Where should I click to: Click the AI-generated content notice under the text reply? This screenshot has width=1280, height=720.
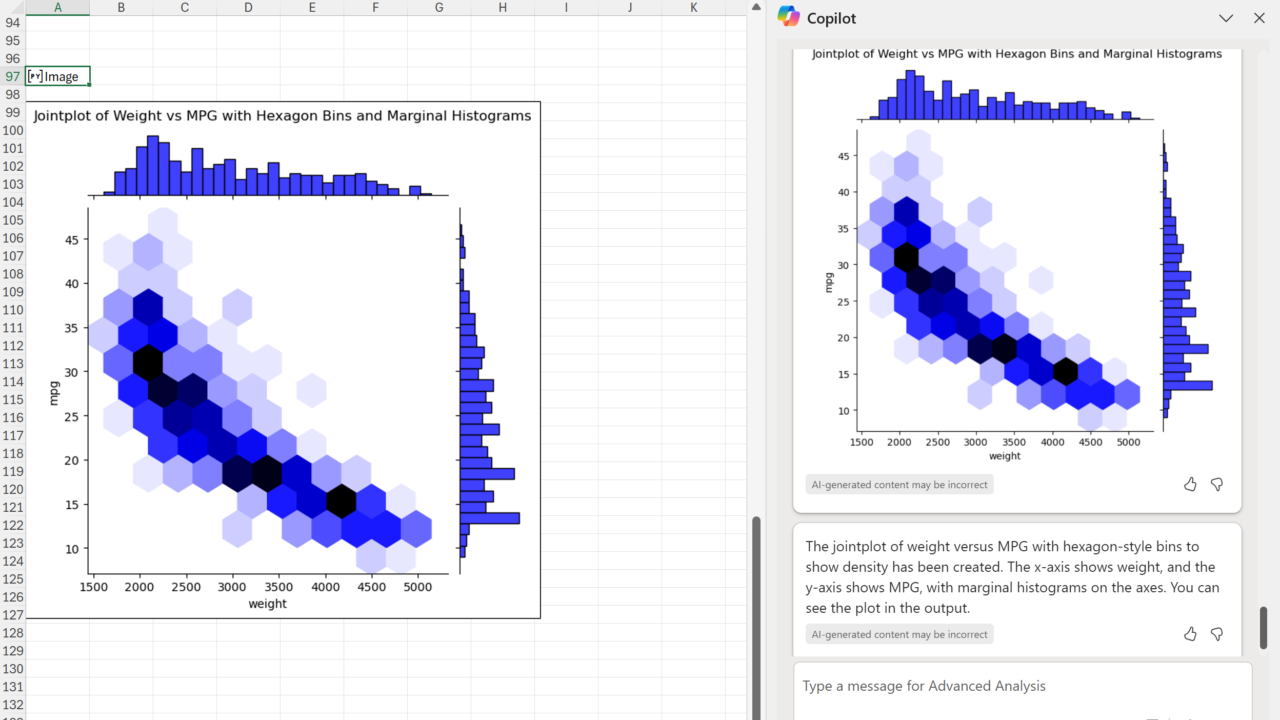click(x=900, y=635)
